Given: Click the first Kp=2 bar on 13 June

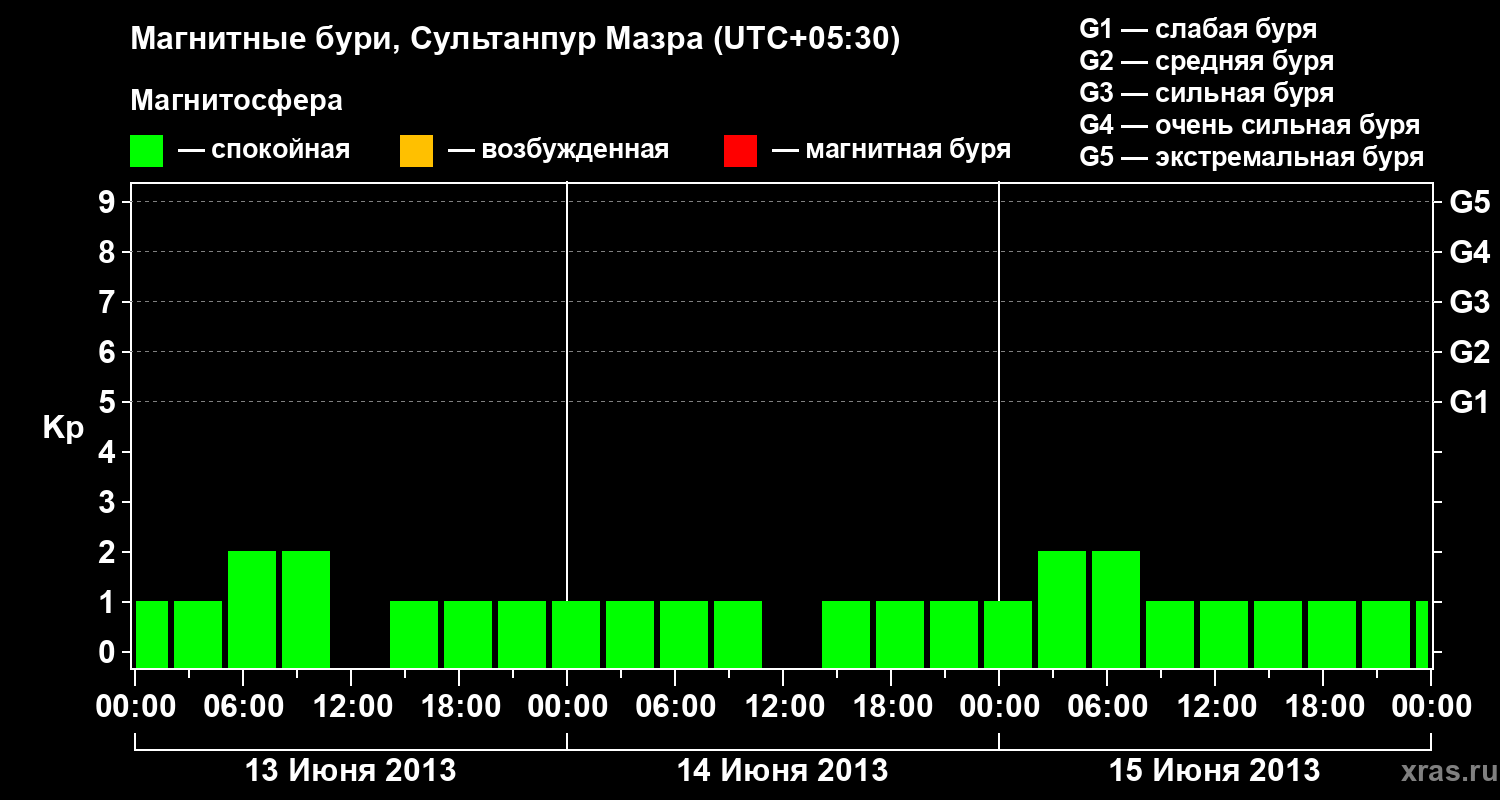Looking at the screenshot, I should click(x=252, y=609).
